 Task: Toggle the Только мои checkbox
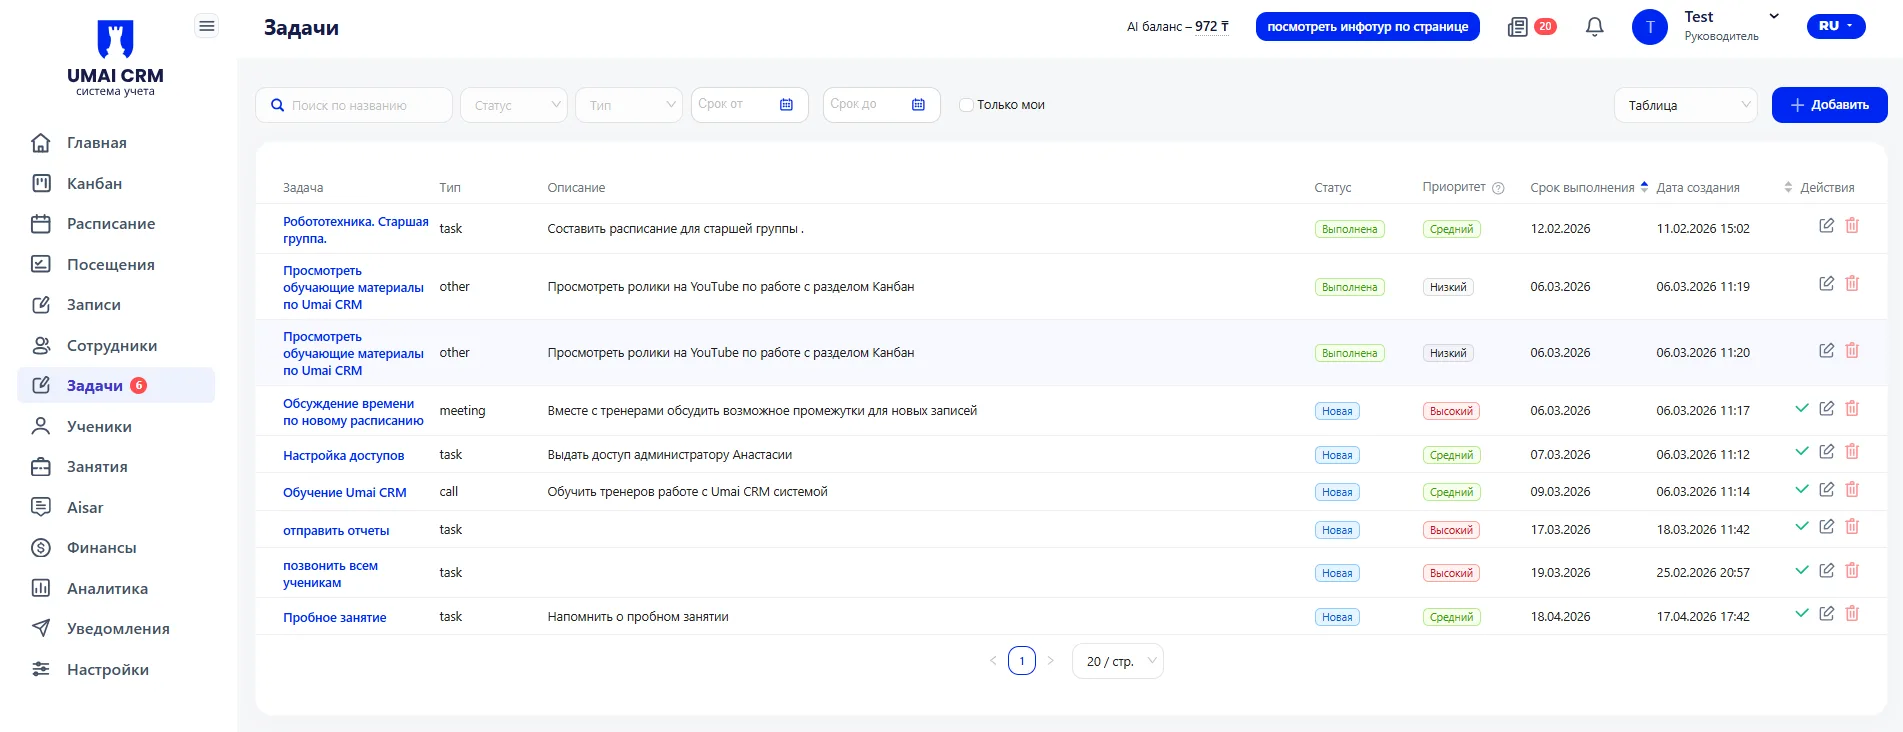click(966, 105)
